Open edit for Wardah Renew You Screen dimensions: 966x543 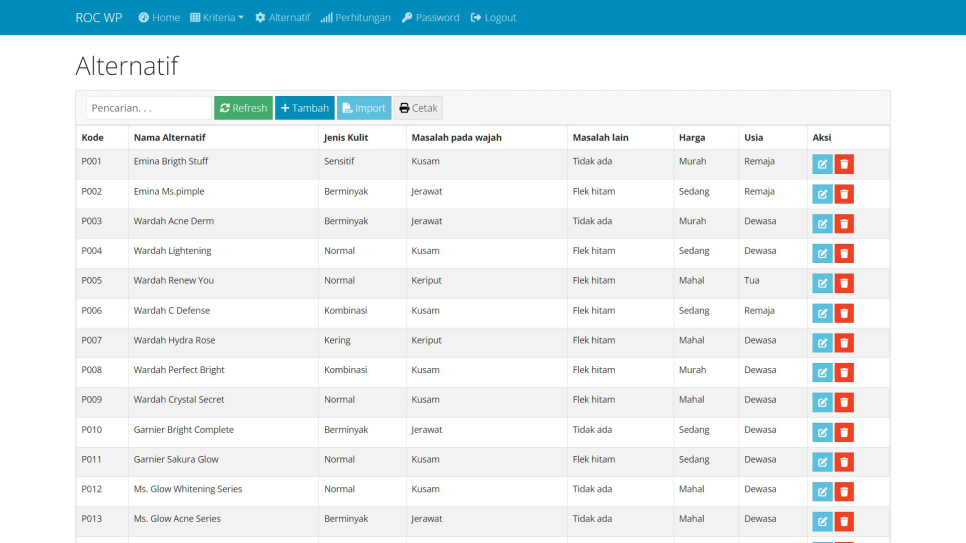coord(822,284)
